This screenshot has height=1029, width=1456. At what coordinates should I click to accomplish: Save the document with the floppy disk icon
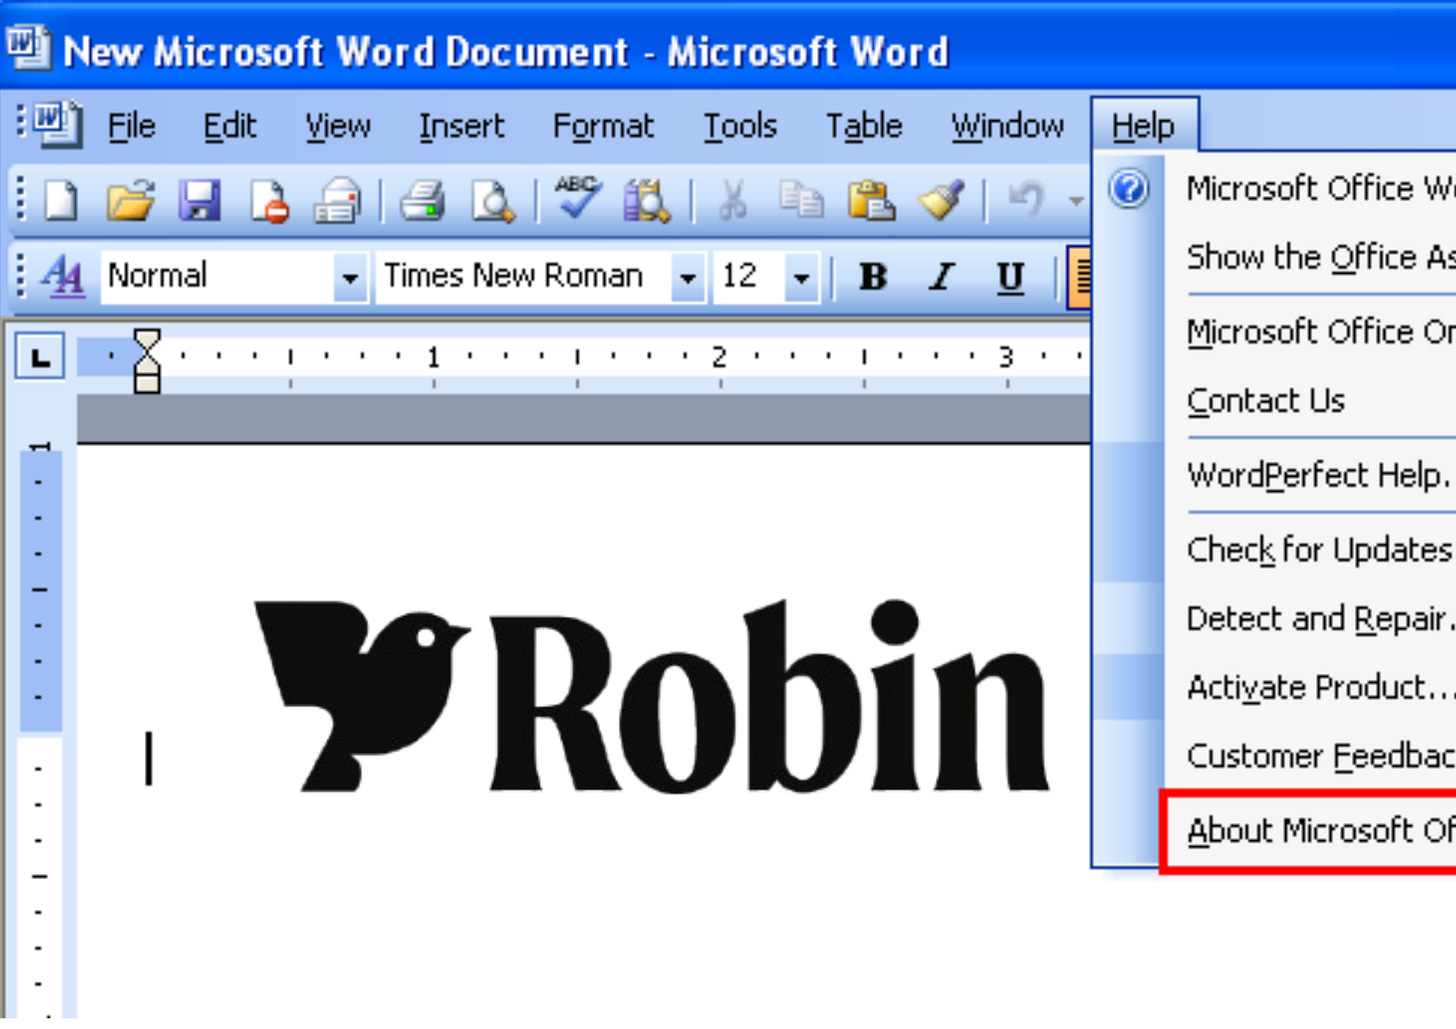[200, 201]
